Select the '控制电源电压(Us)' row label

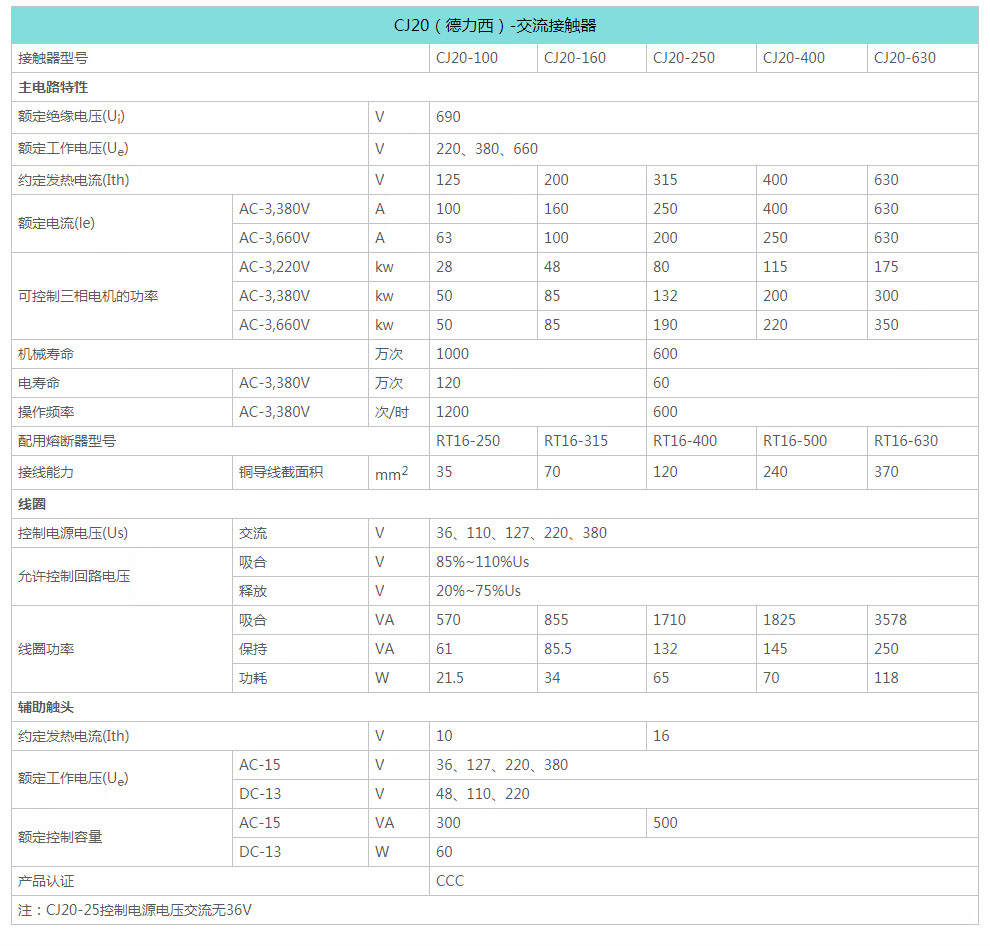click(73, 534)
